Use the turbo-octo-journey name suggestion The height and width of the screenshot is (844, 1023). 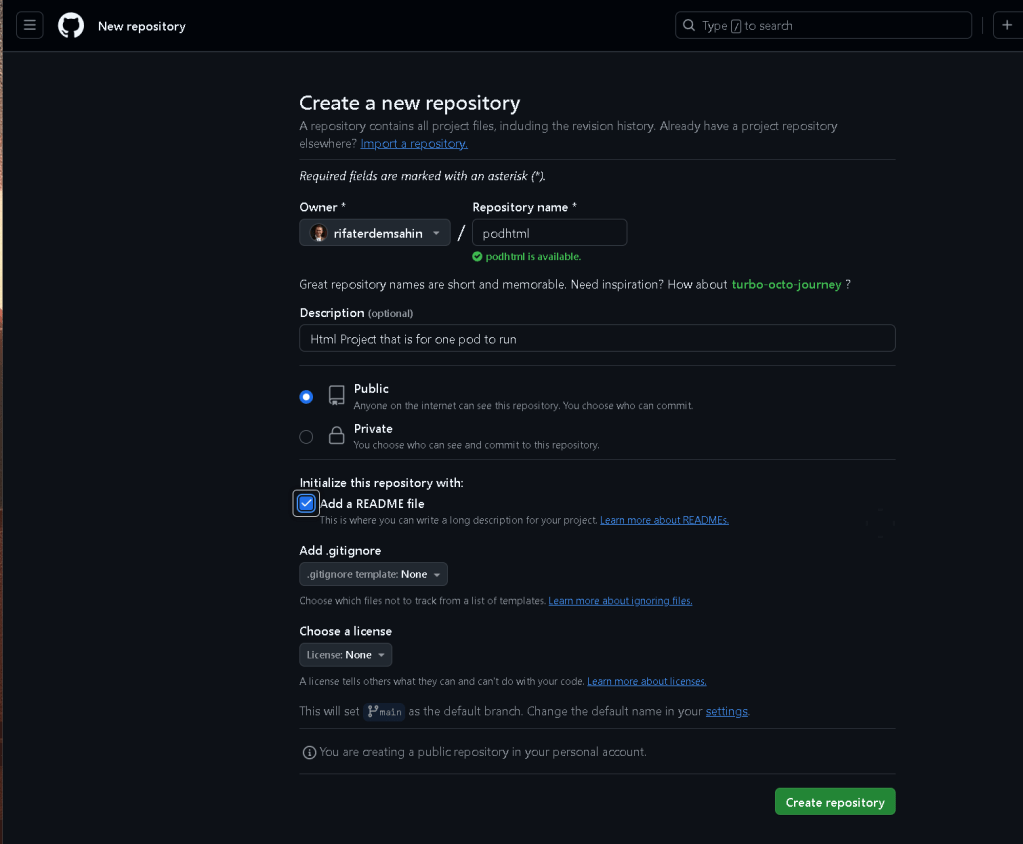pos(786,284)
